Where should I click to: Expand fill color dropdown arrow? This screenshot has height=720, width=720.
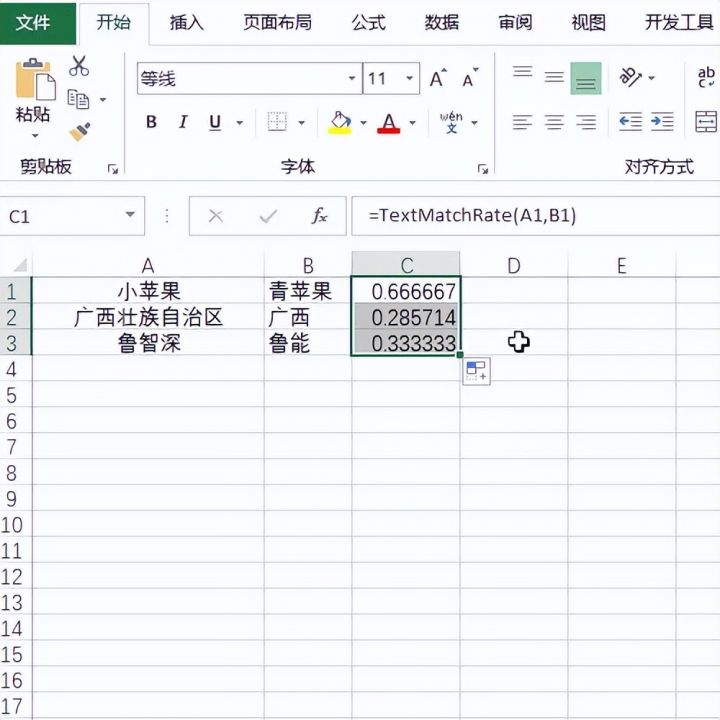coord(364,123)
